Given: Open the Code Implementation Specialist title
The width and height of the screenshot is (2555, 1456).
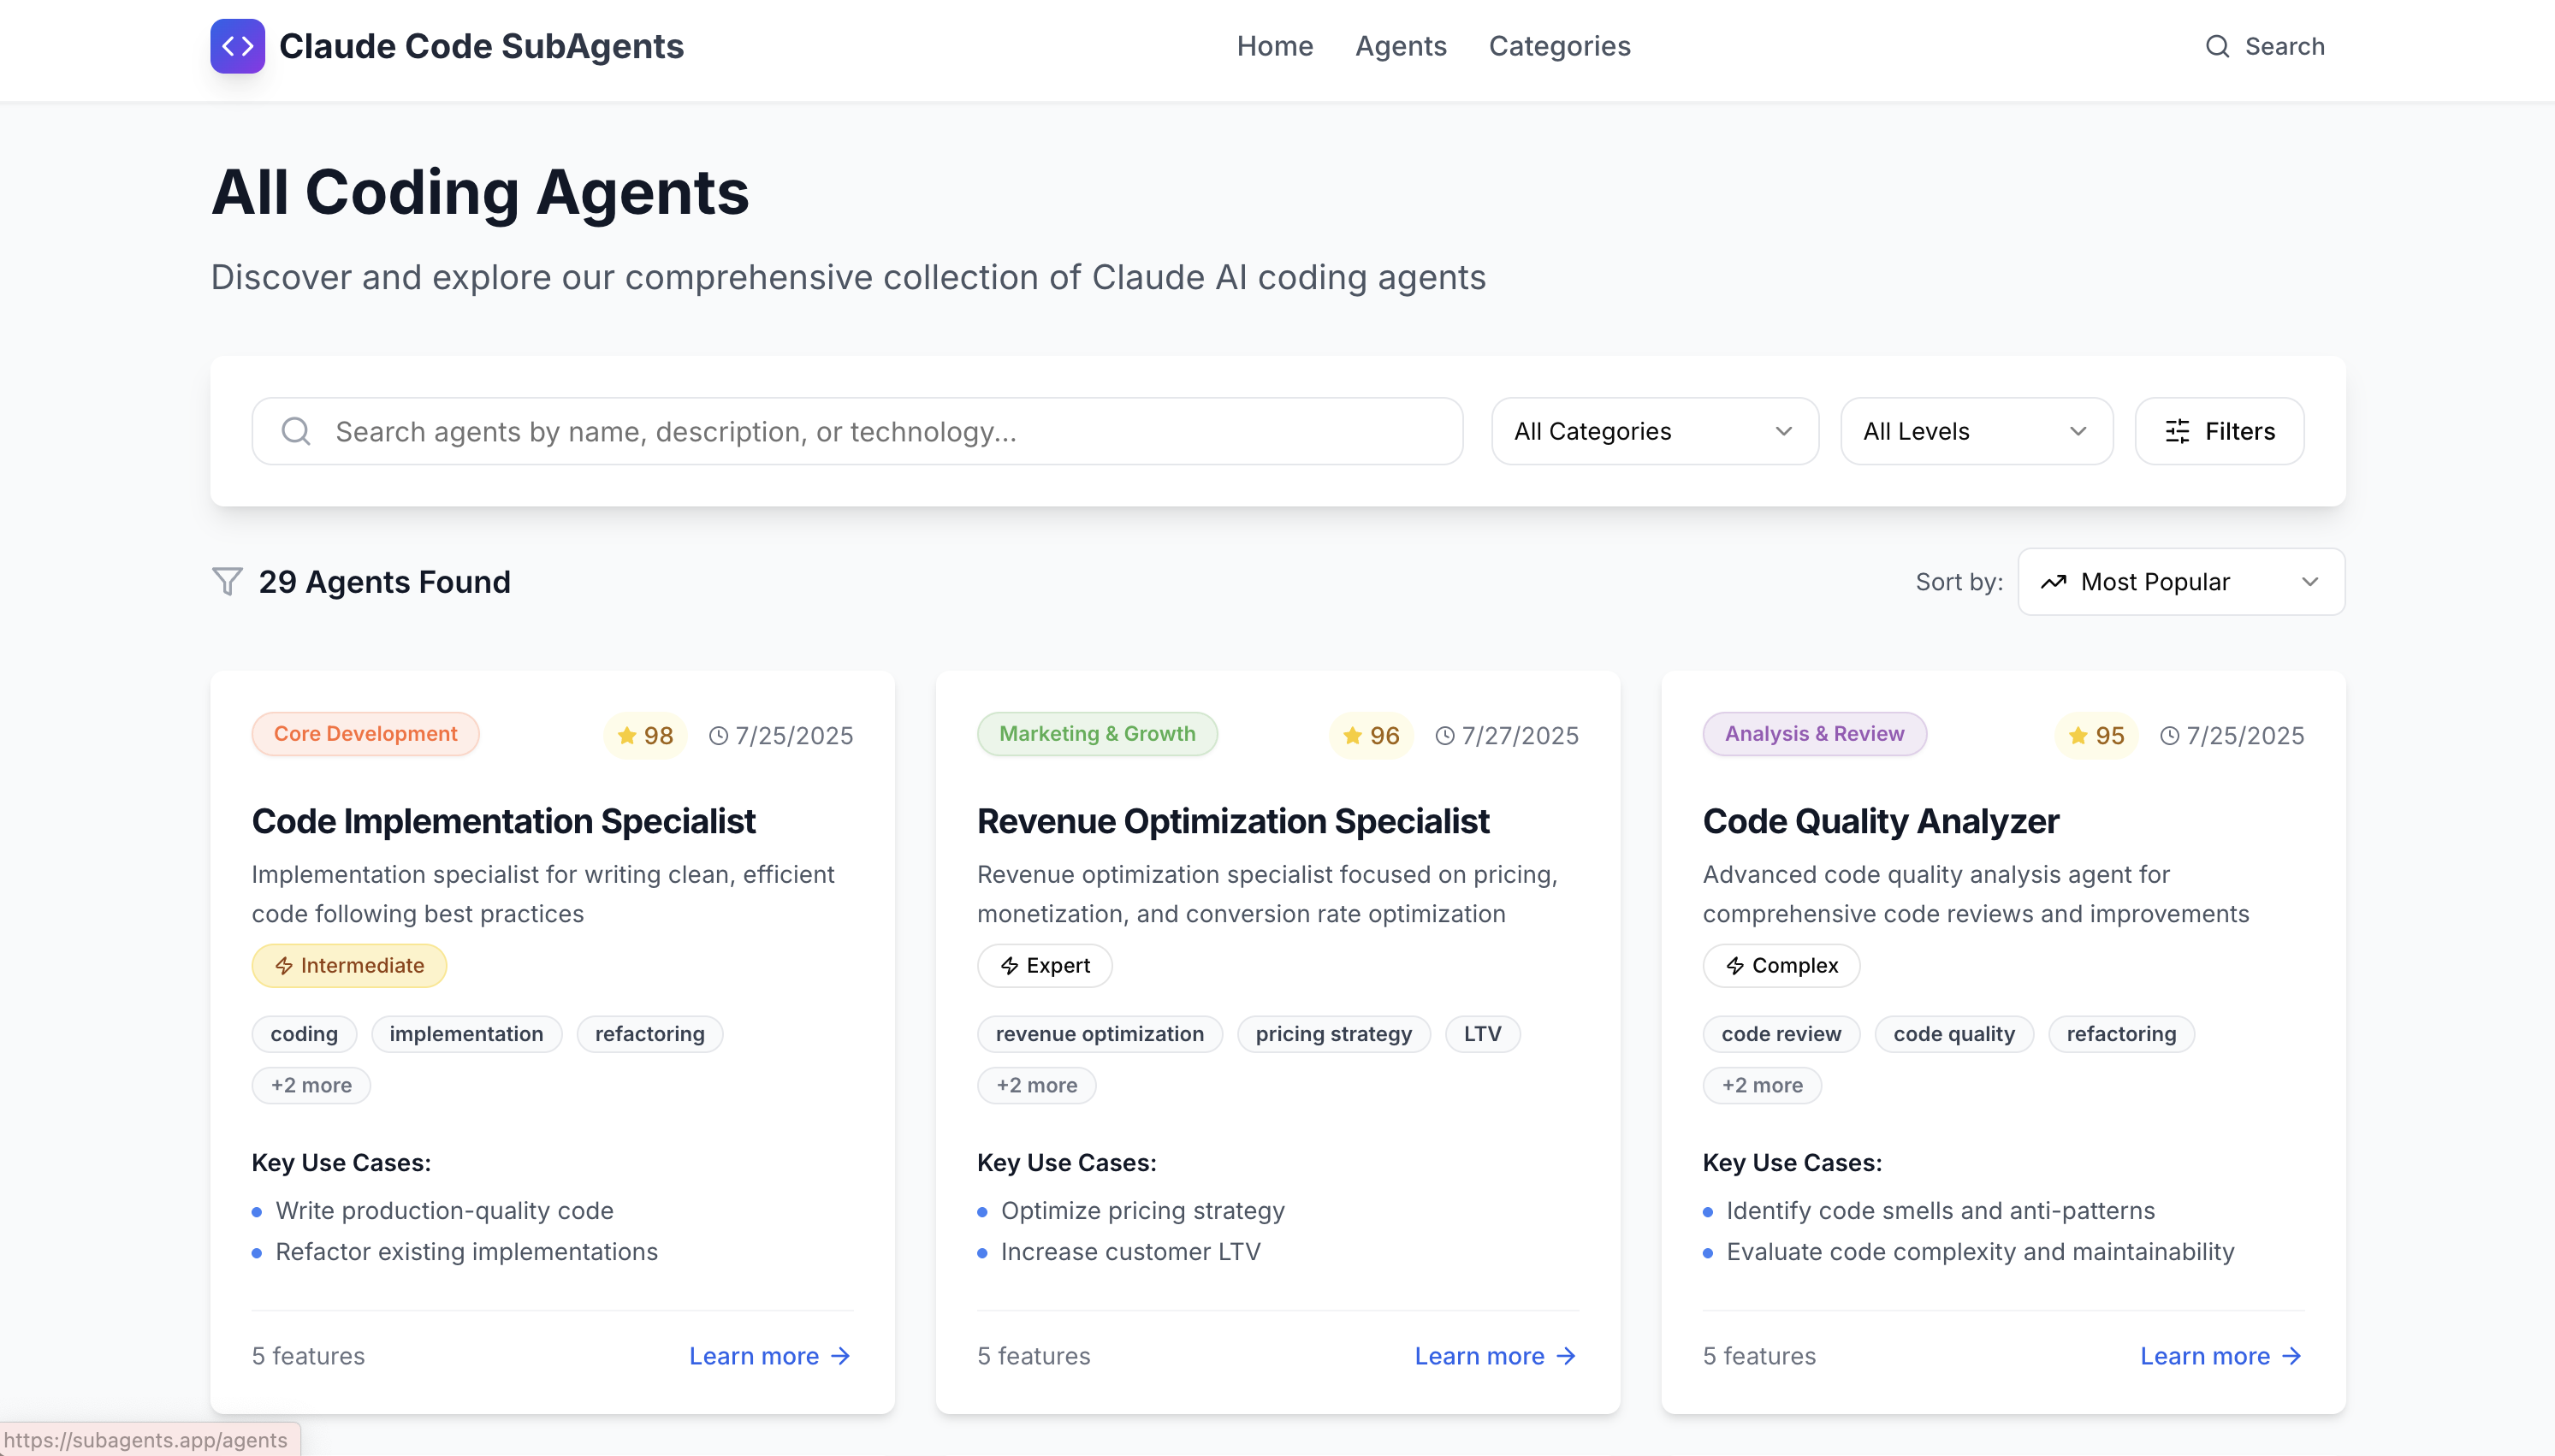Looking at the screenshot, I should click(x=503, y=821).
